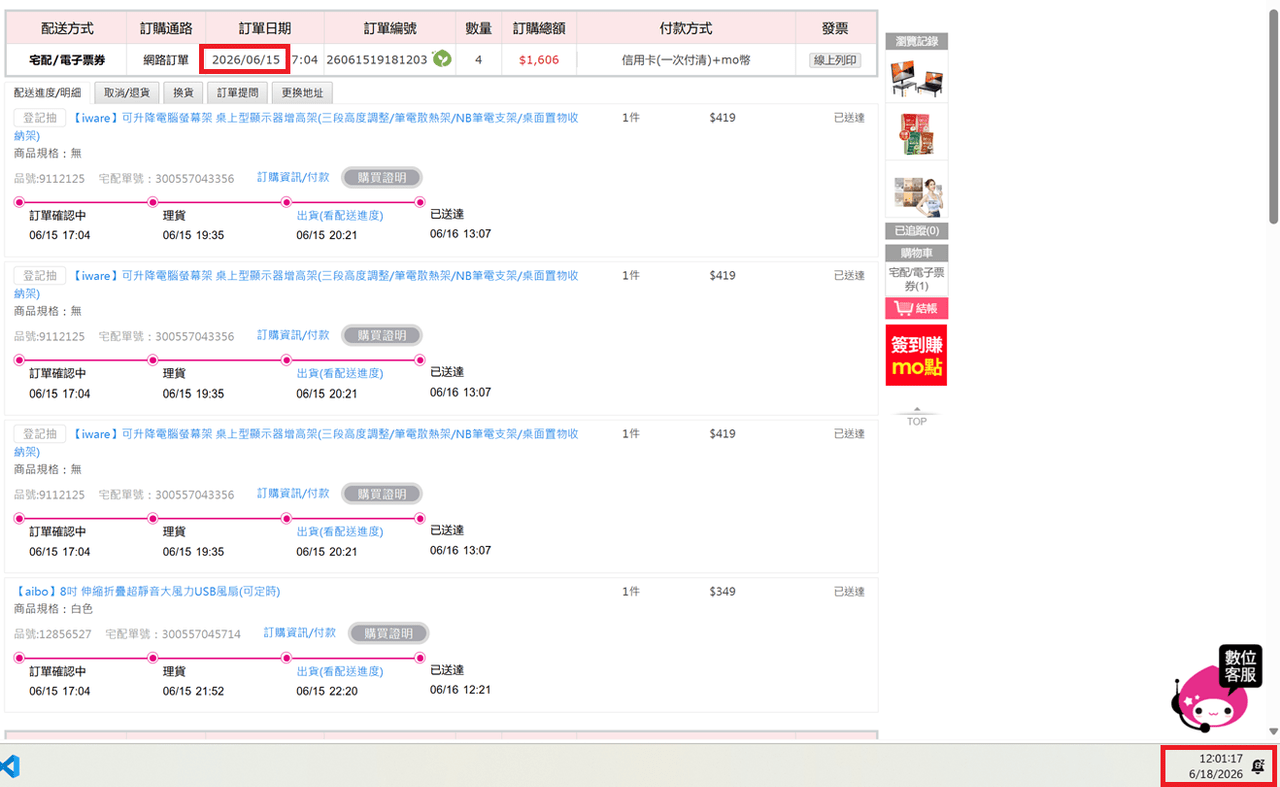
Task: Open the 訂單提問 tab
Action: [238, 93]
